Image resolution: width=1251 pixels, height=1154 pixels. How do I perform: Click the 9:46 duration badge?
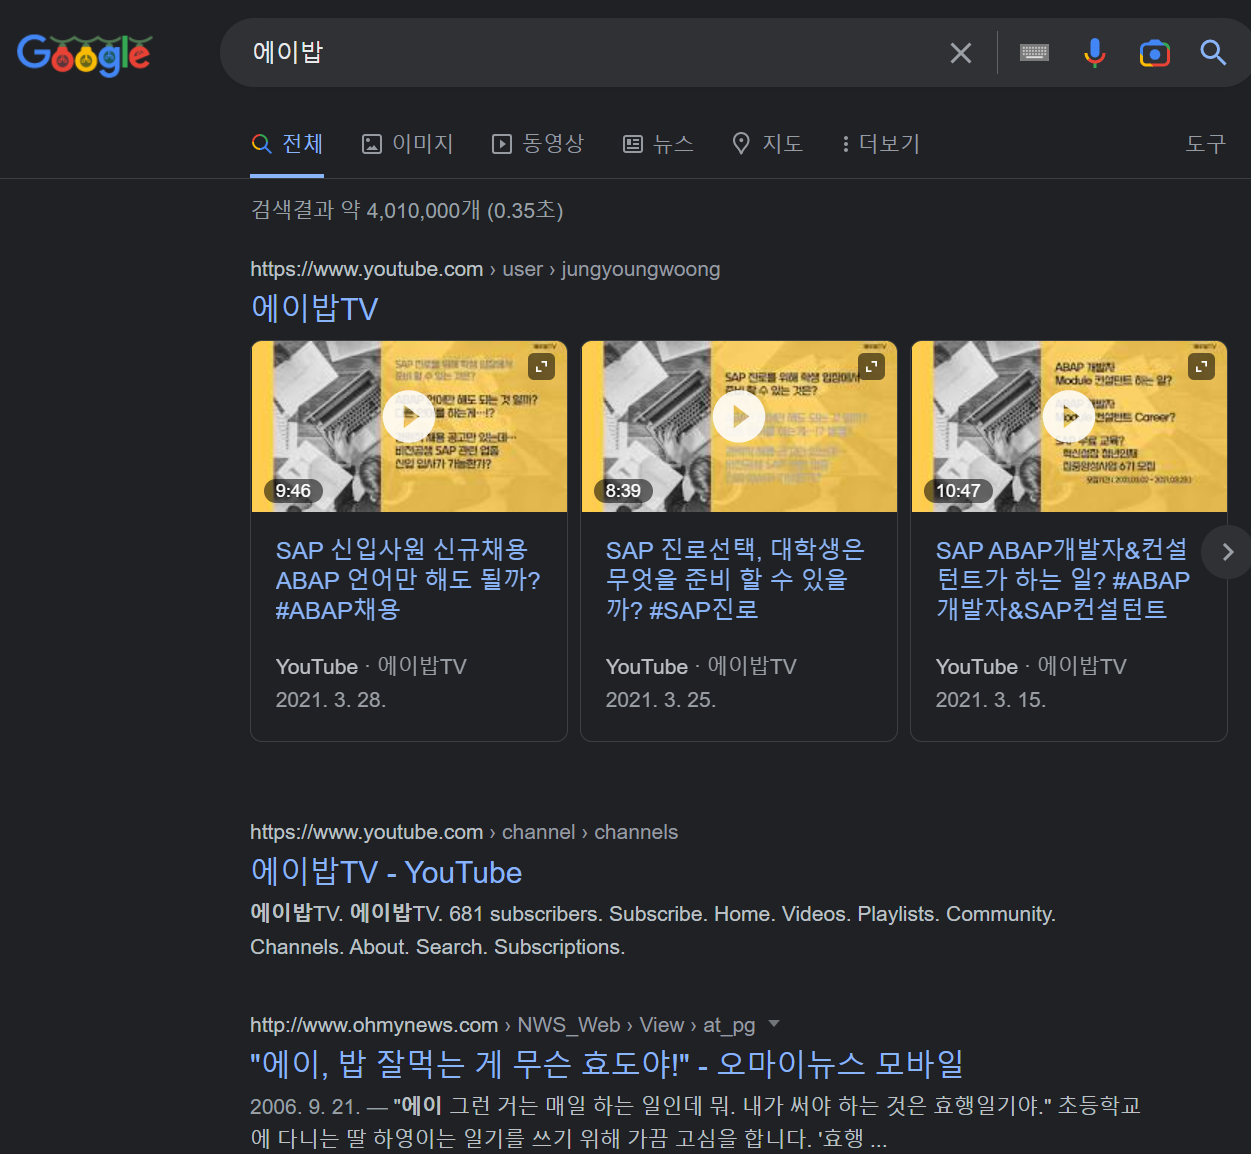point(293,491)
